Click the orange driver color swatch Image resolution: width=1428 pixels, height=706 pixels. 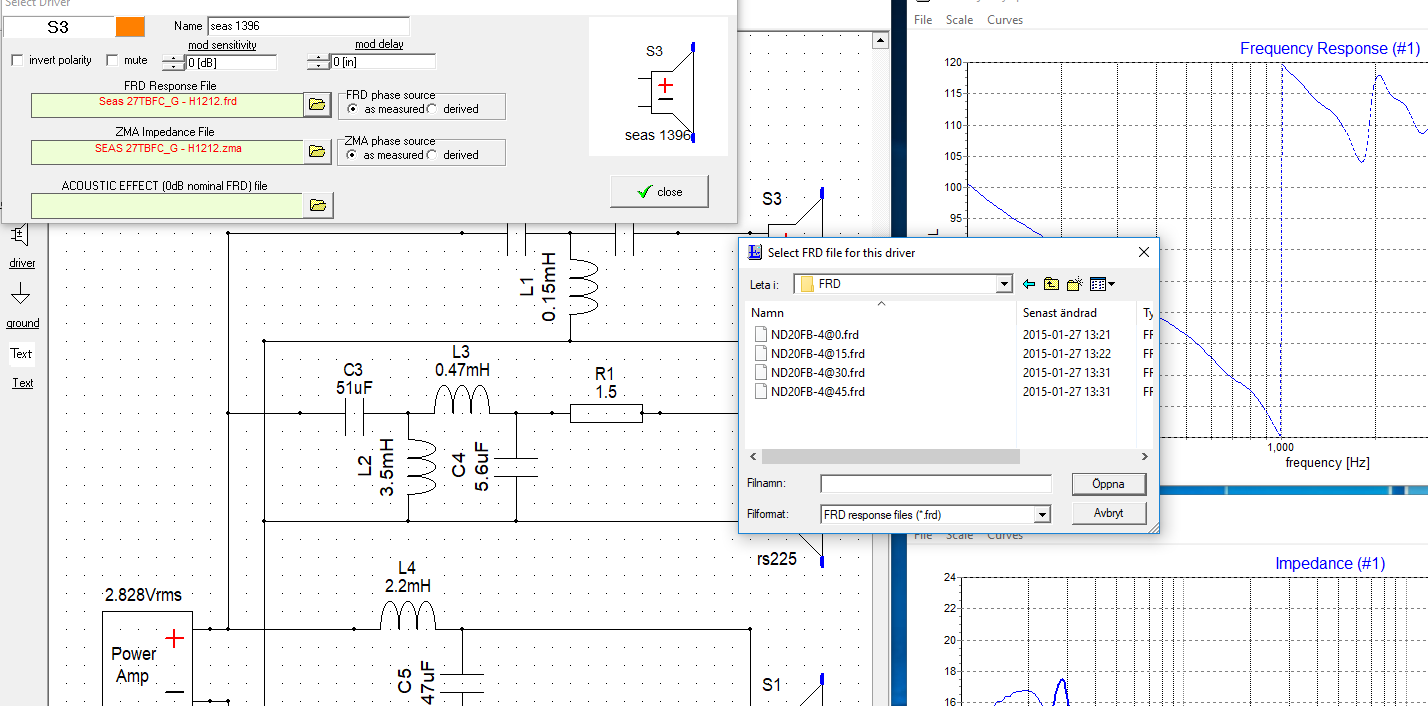pyautogui.click(x=130, y=27)
